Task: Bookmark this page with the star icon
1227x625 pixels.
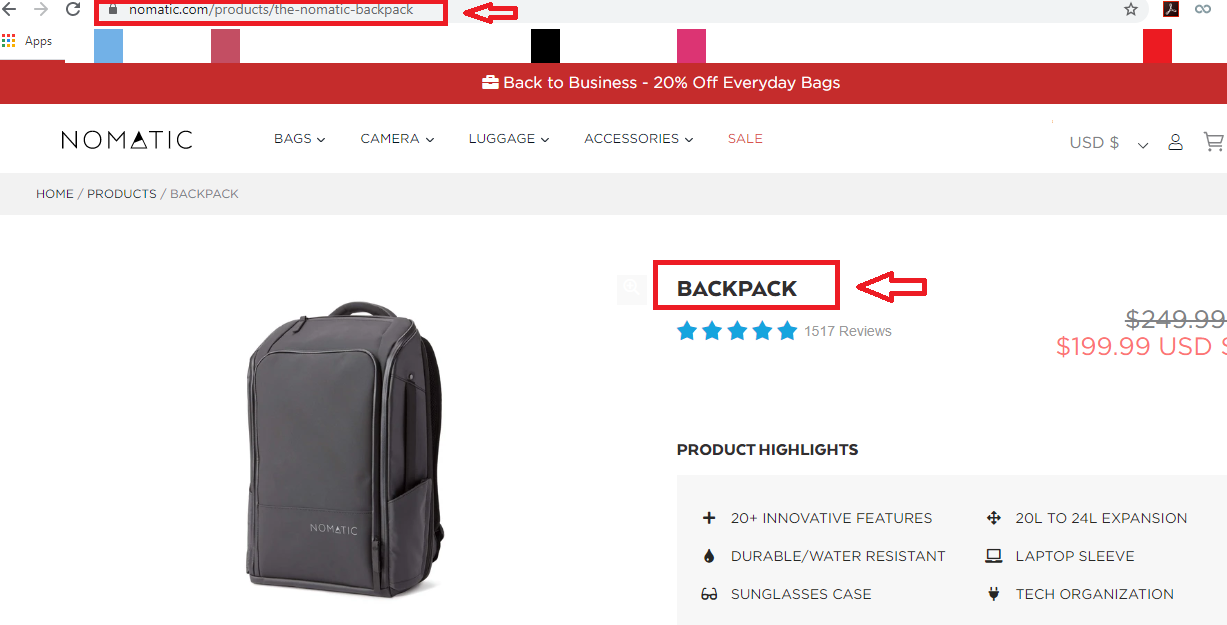Action: coord(1131,9)
